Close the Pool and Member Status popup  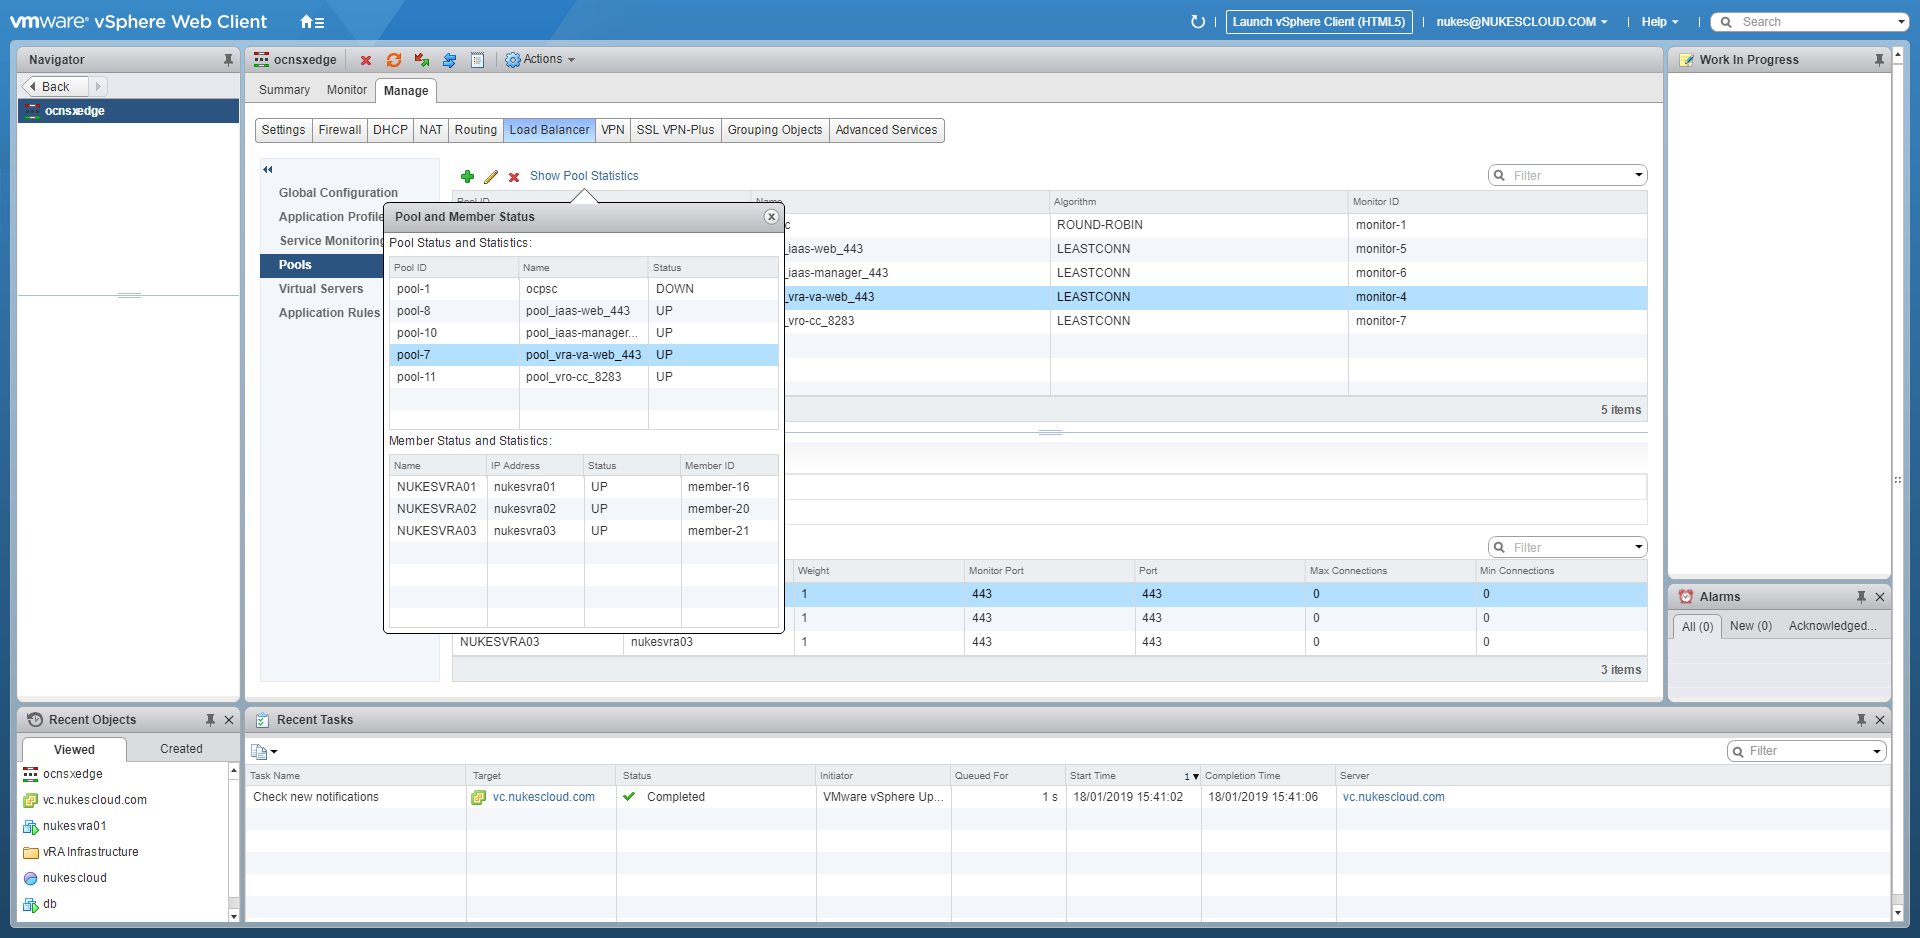point(771,217)
